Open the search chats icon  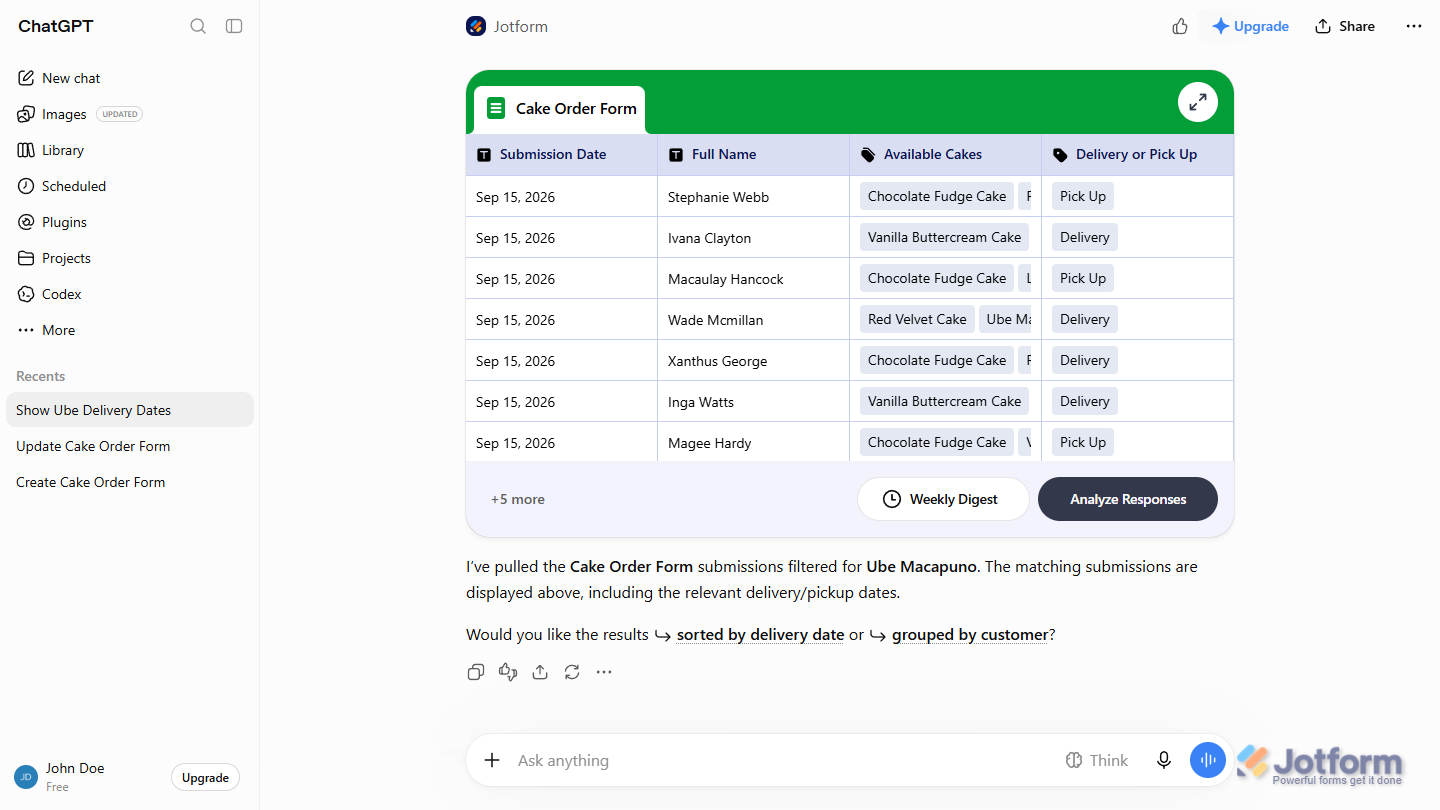click(x=198, y=26)
